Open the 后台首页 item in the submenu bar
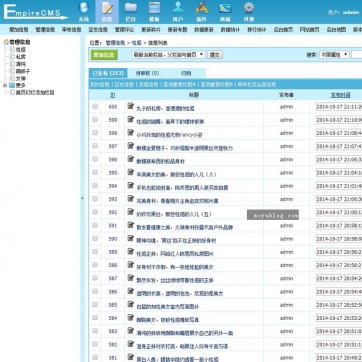Image resolution: width=362 pixels, height=362 pixels. pos(283,29)
